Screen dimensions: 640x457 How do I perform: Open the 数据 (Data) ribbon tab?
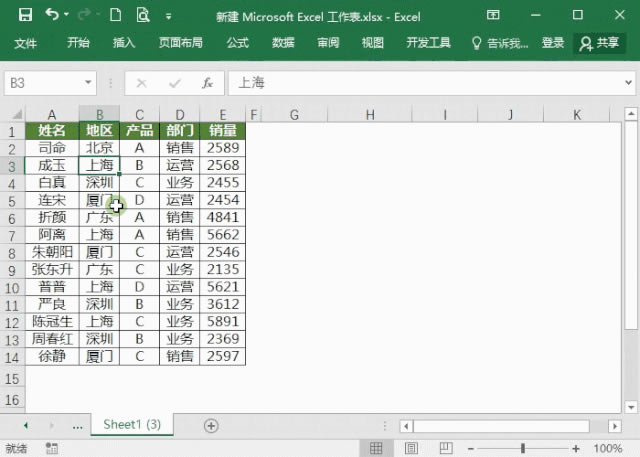(x=283, y=43)
